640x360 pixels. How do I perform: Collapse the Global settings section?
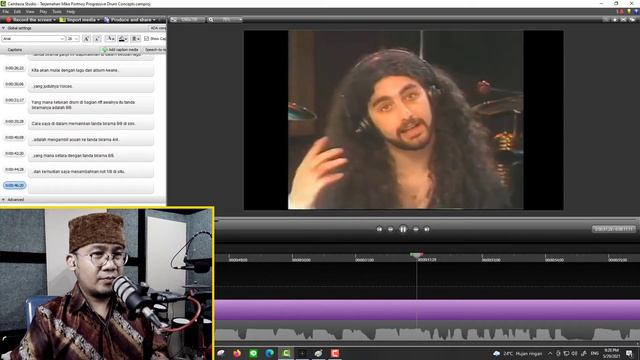4,28
